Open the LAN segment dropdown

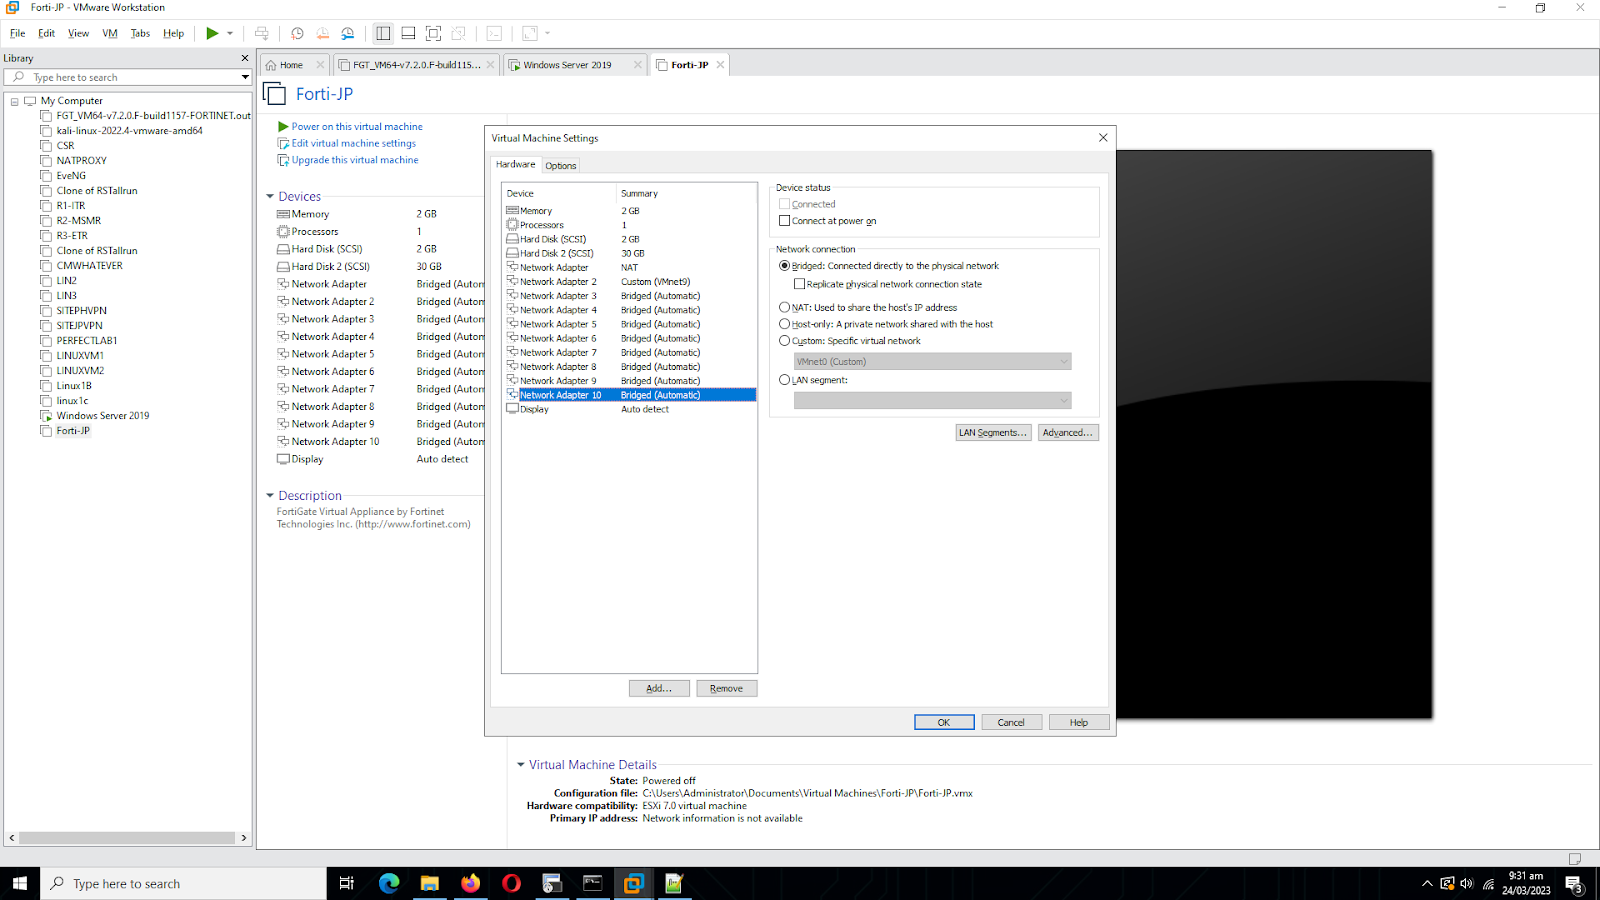[932, 401]
